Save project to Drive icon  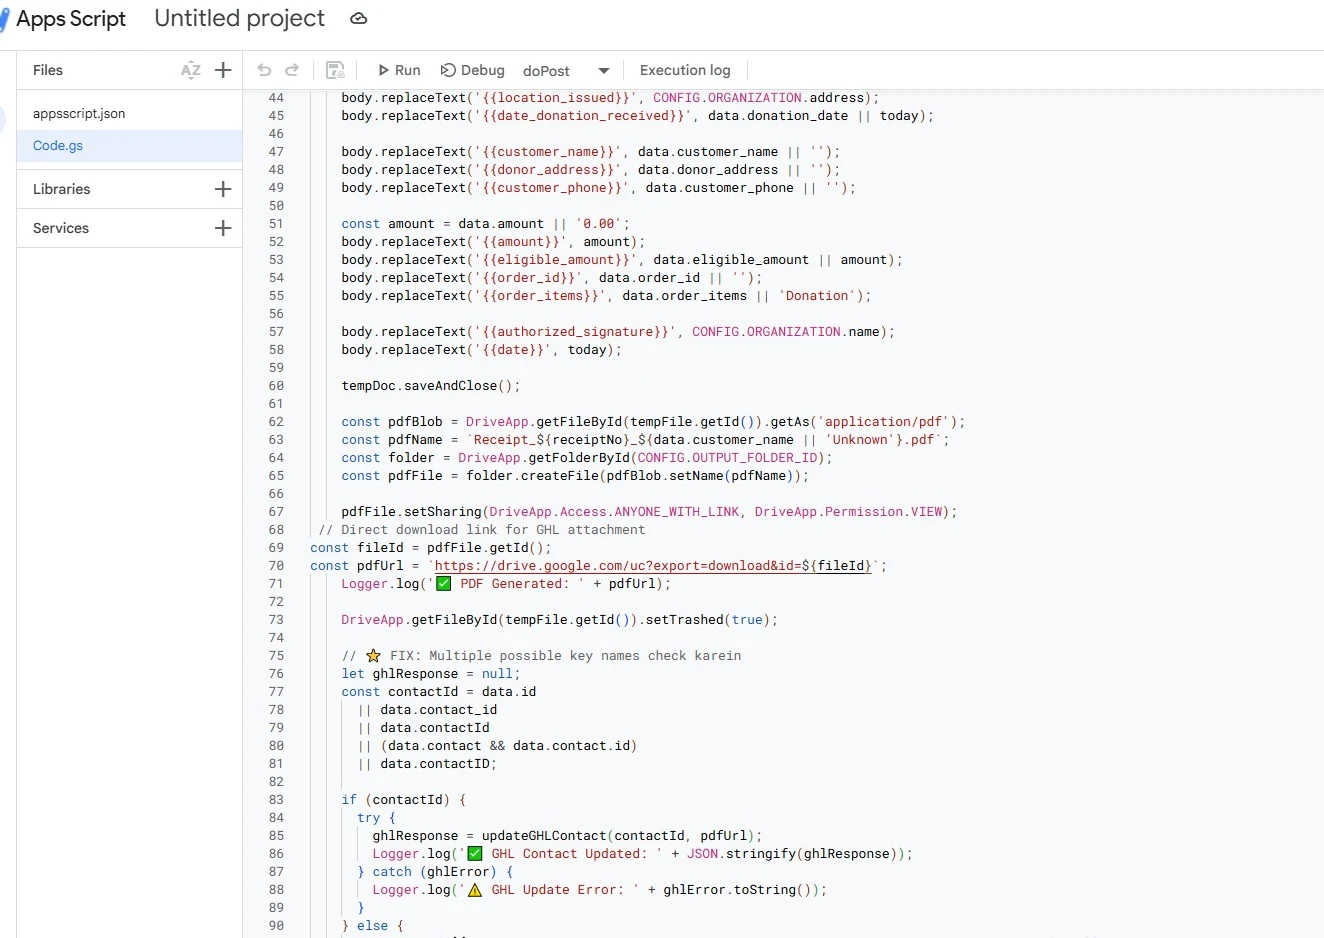pos(336,70)
